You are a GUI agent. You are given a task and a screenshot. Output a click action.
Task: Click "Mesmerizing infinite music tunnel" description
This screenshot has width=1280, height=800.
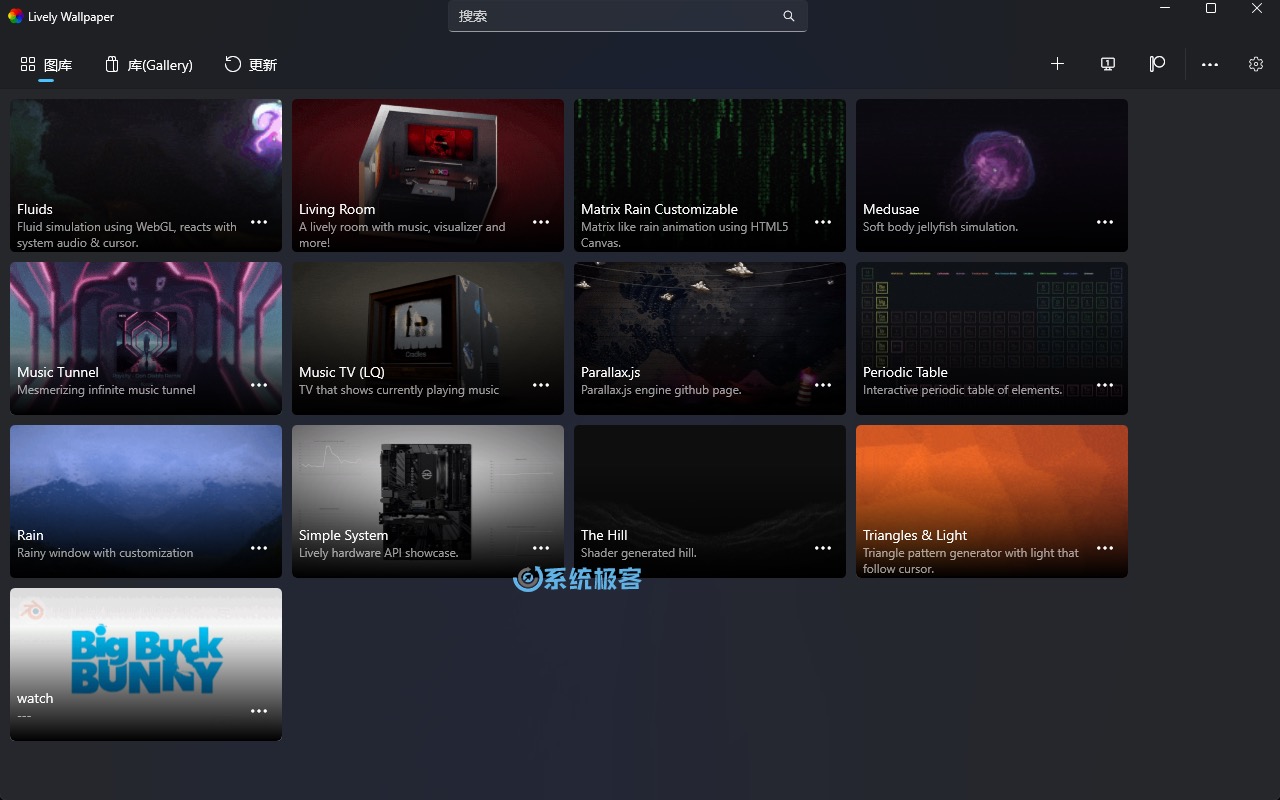106,390
